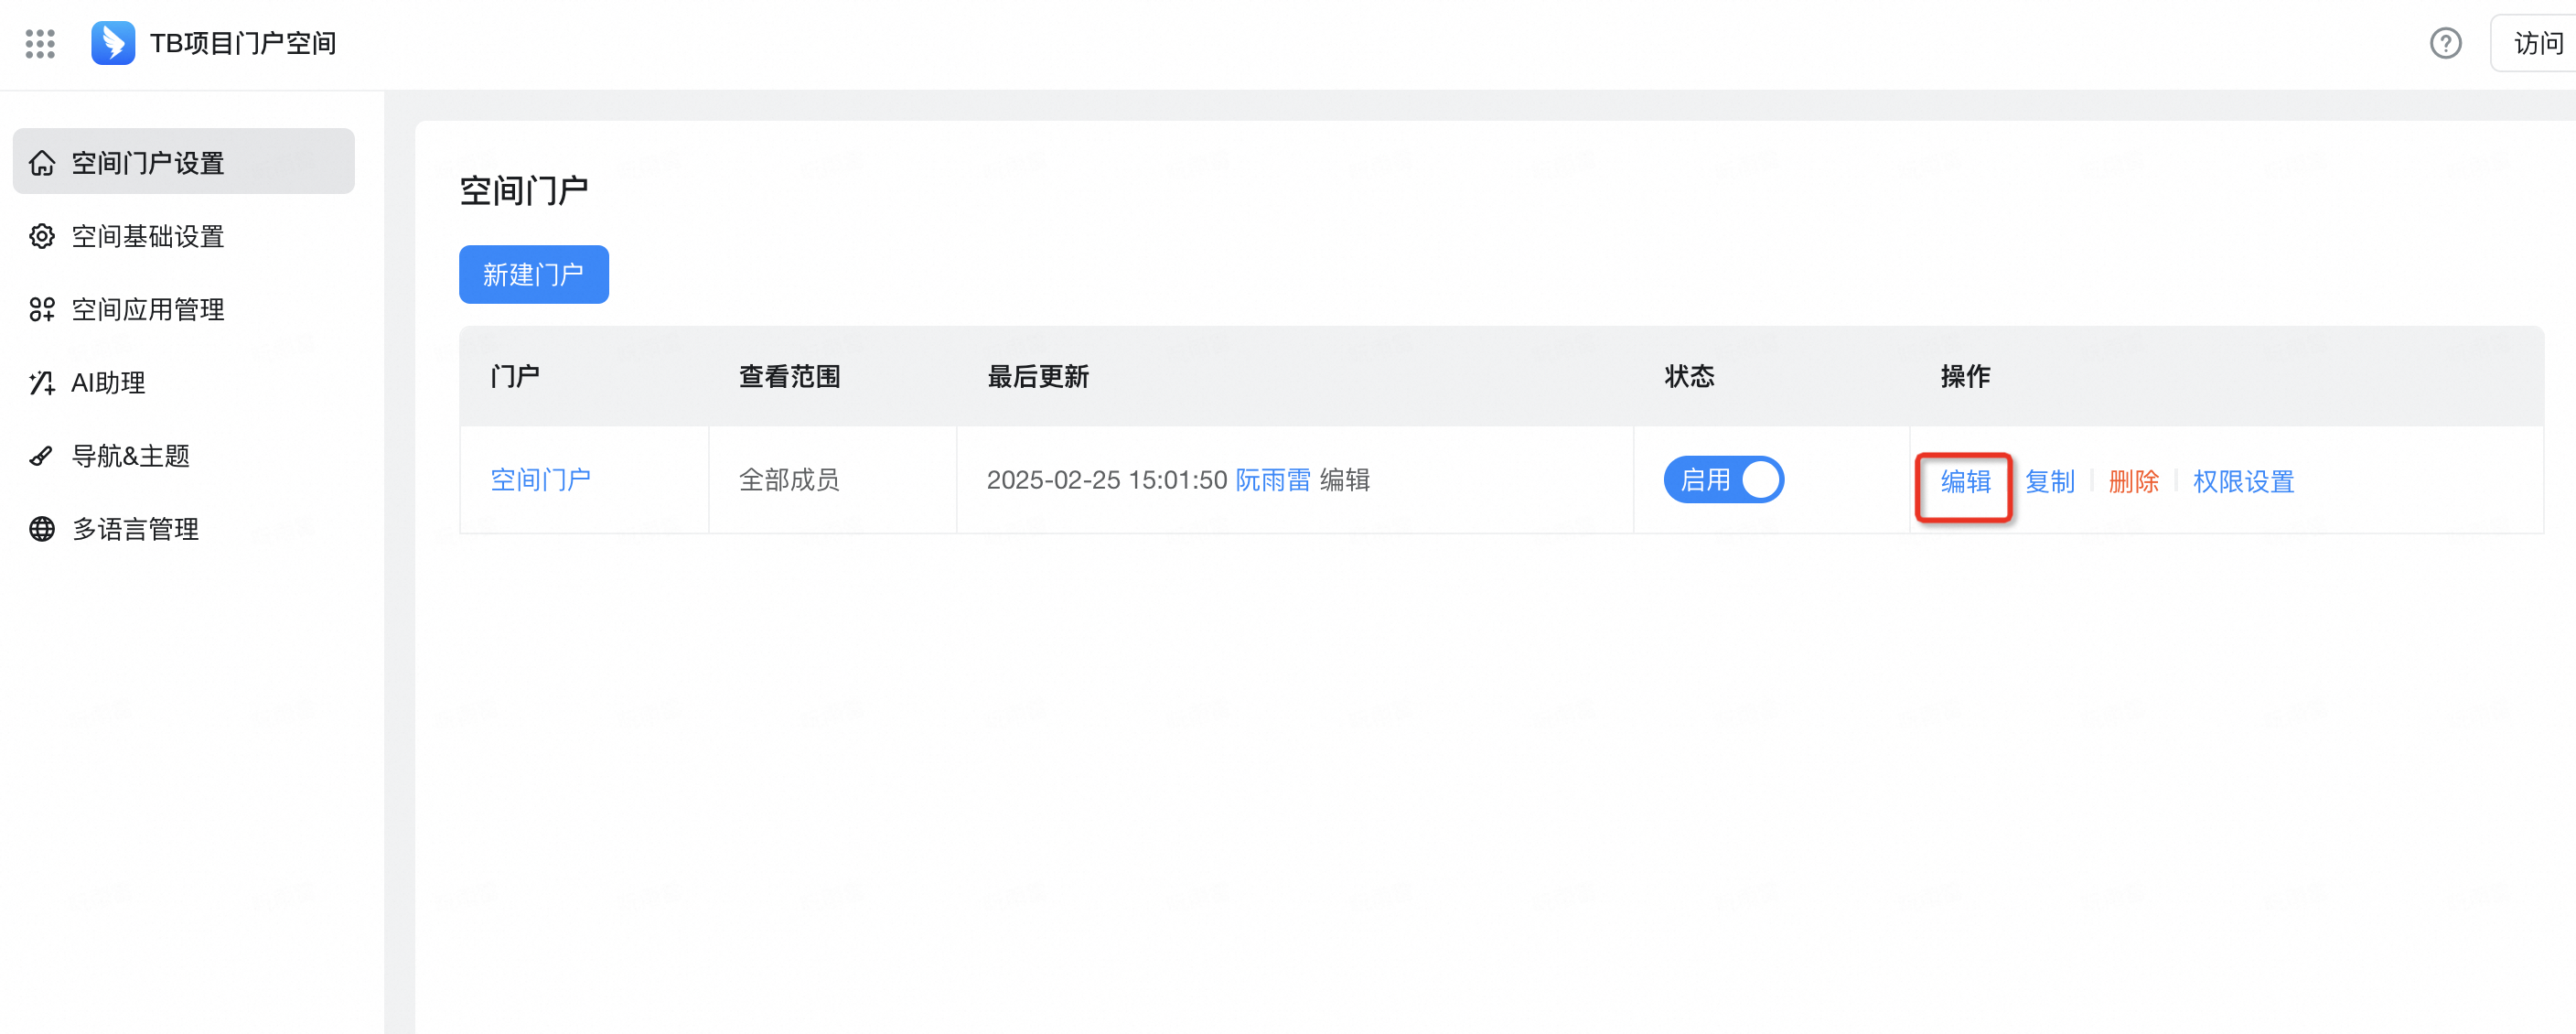Click the home icon beside 空间门户设置
This screenshot has height=1034, width=2576.
tap(42, 163)
